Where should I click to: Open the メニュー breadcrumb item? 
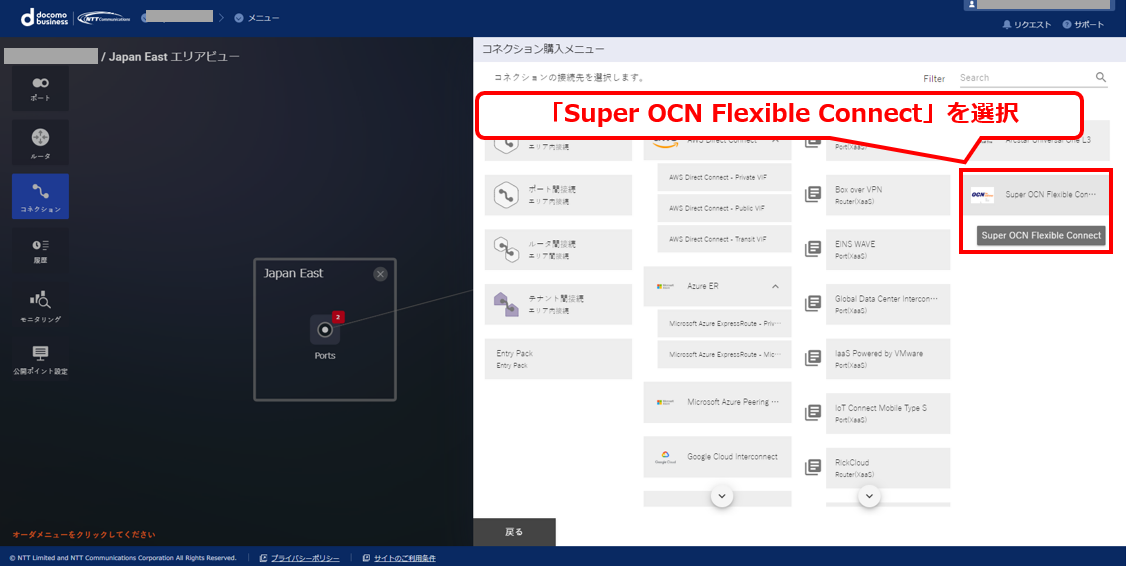tap(257, 18)
